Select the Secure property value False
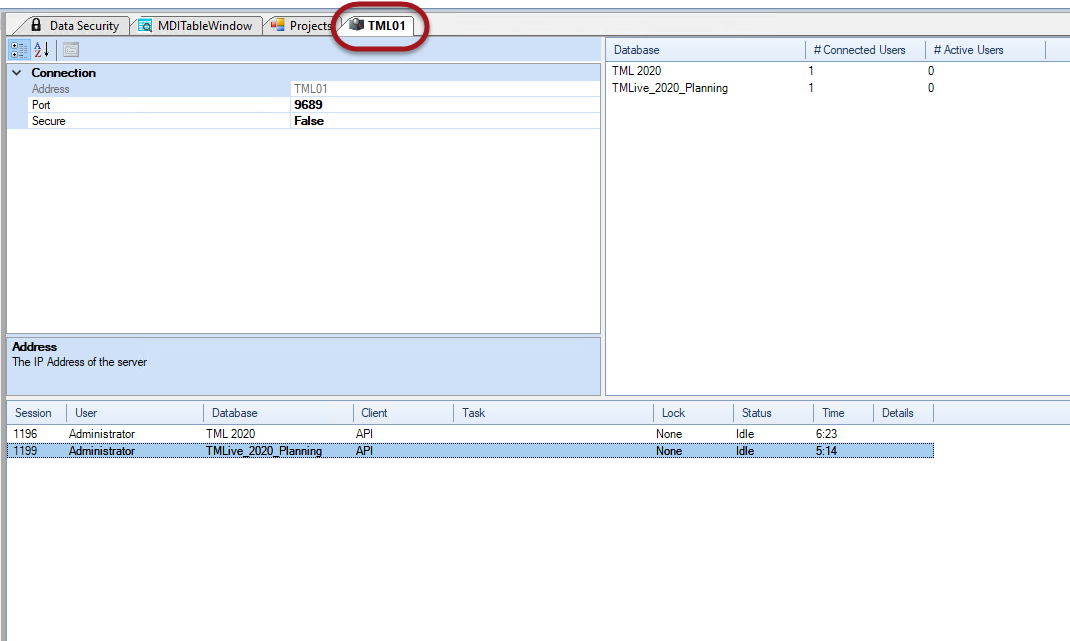This screenshot has height=641, width=1070. click(x=309, y=121)
